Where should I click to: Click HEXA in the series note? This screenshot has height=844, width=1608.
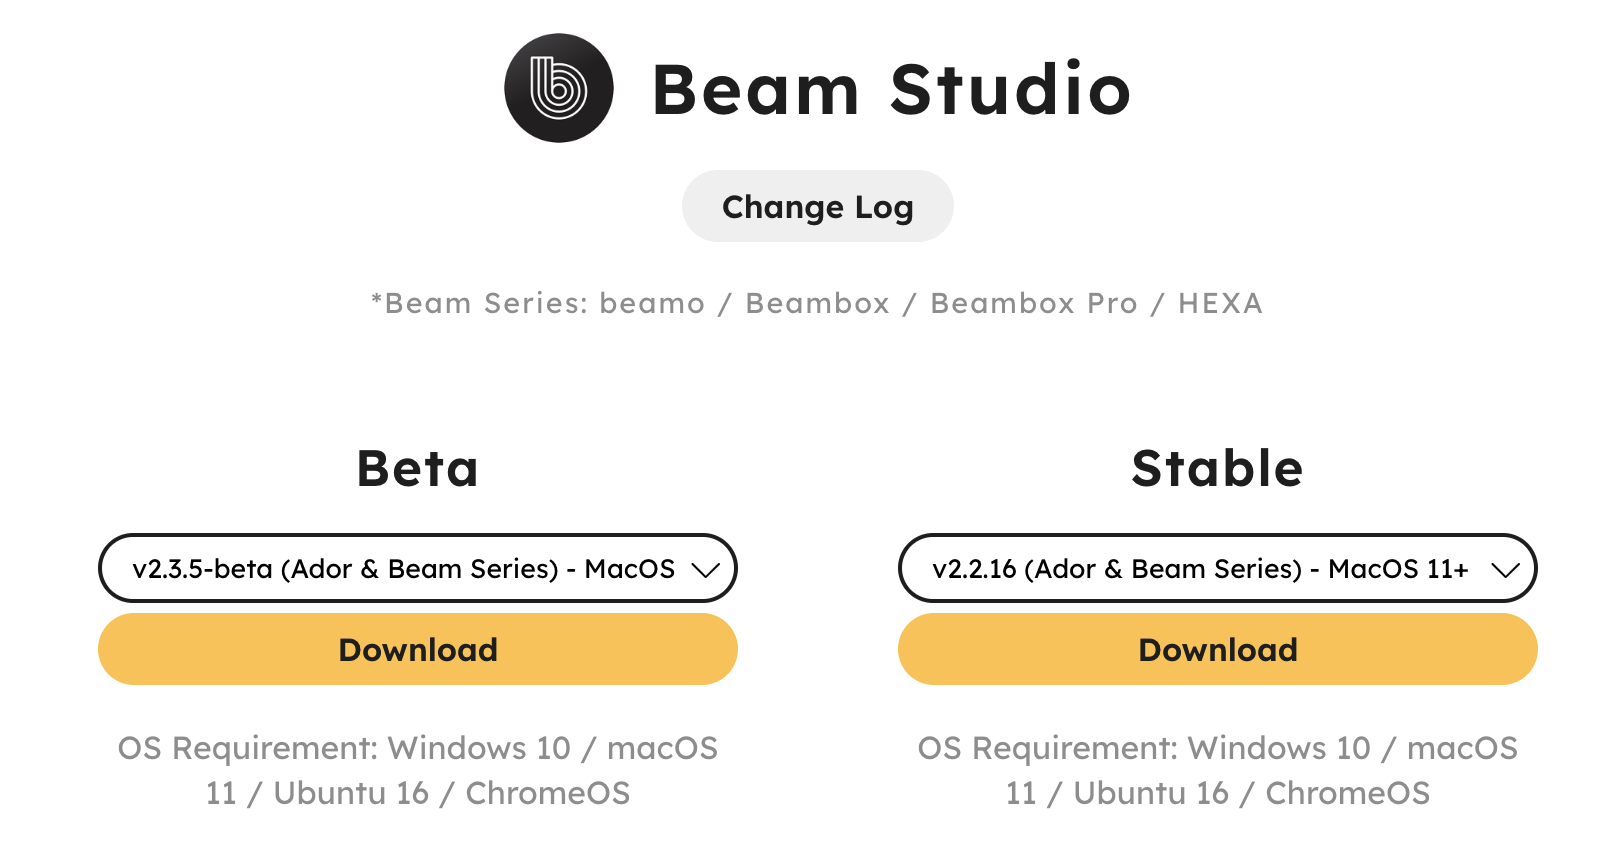(x=1220, y=303)
